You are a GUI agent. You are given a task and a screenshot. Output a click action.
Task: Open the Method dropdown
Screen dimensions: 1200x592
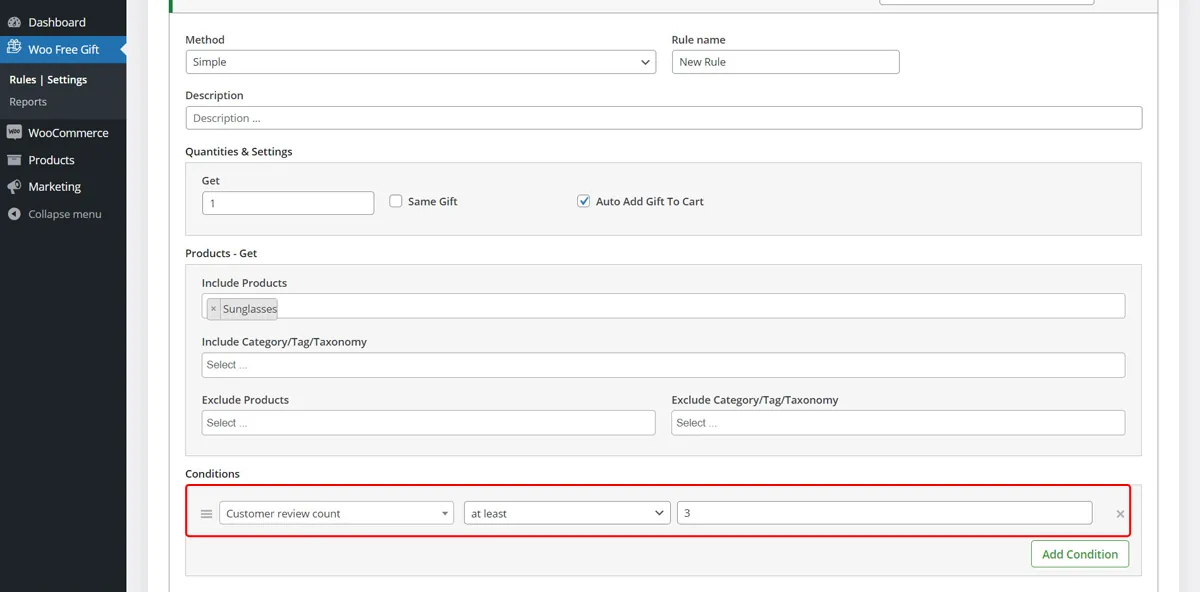tap(421, 62)
